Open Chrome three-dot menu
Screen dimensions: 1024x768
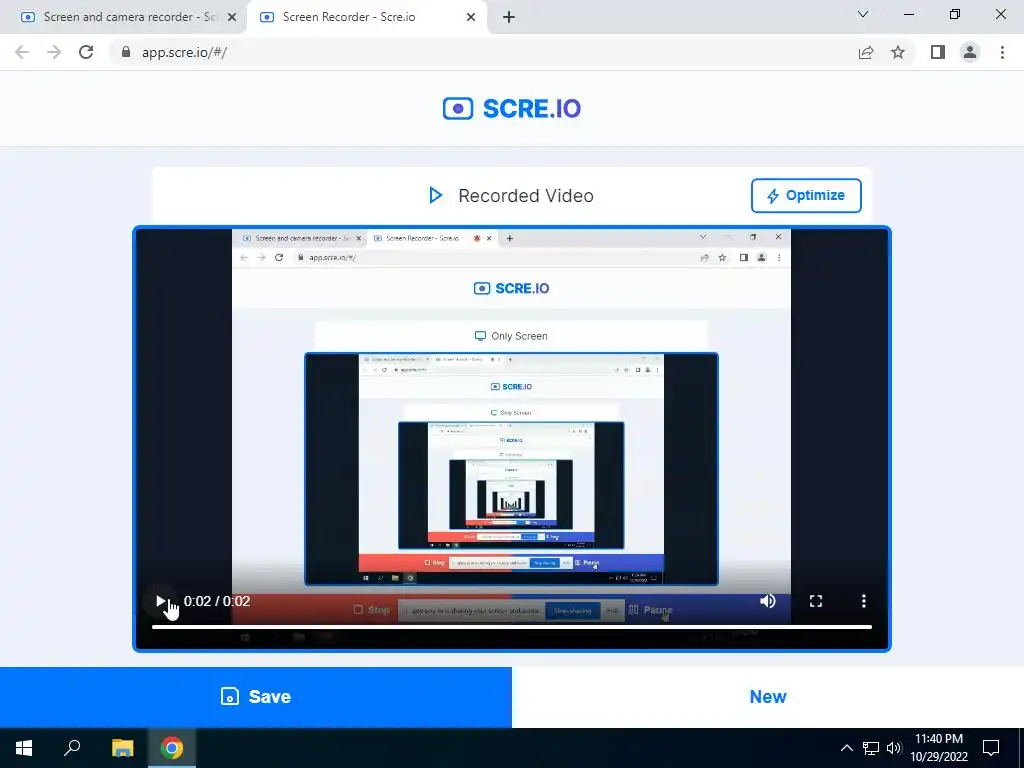[1002, 52]
